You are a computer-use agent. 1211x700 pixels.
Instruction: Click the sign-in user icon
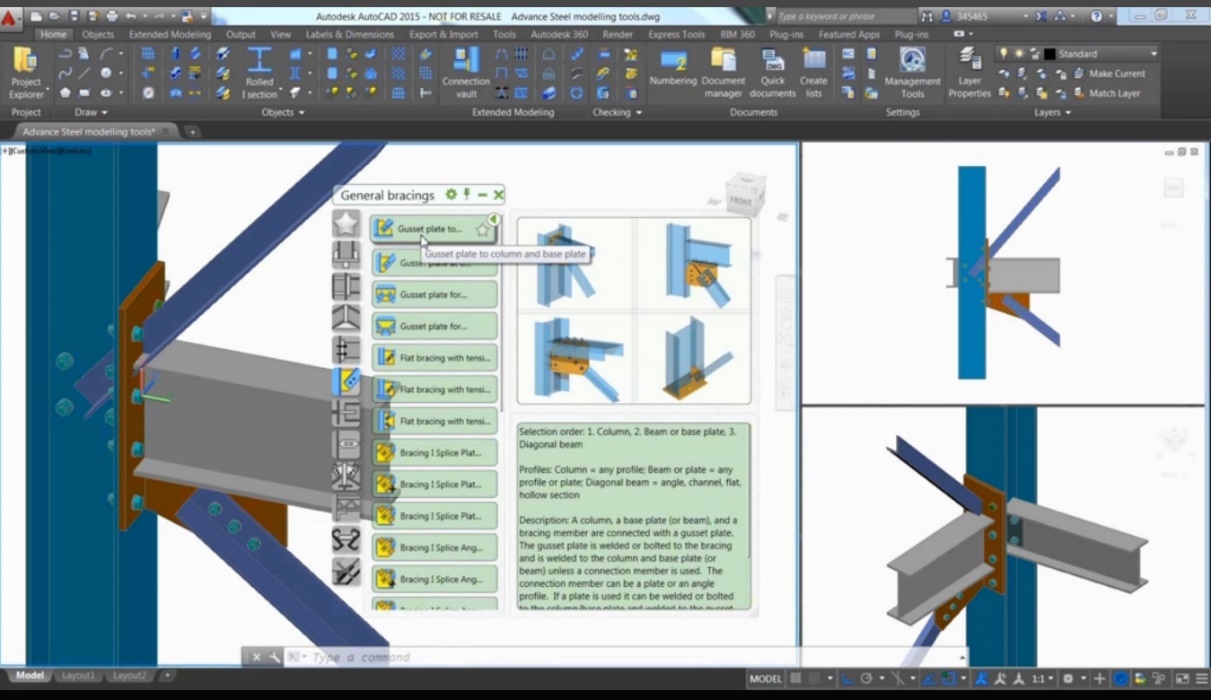(946, 16)
